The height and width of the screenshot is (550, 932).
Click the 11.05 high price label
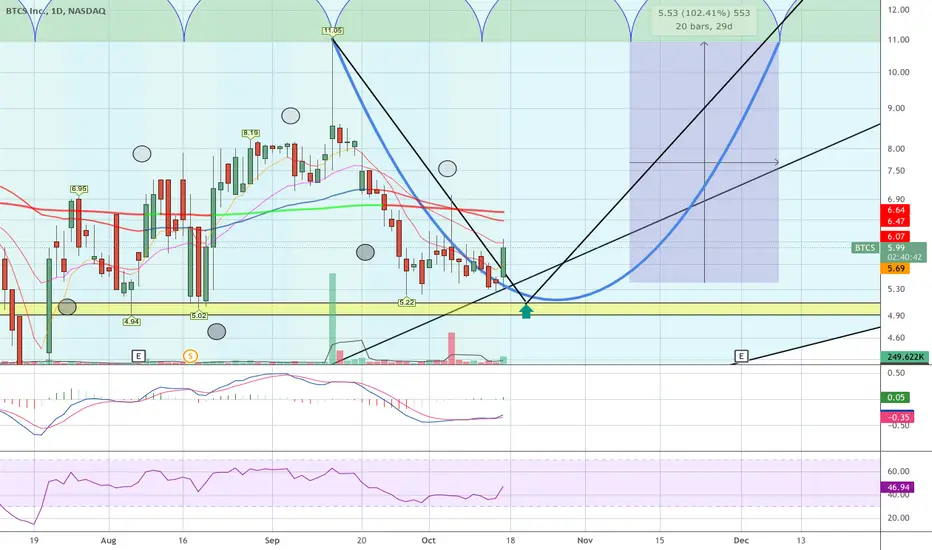(x=333, y=30)
